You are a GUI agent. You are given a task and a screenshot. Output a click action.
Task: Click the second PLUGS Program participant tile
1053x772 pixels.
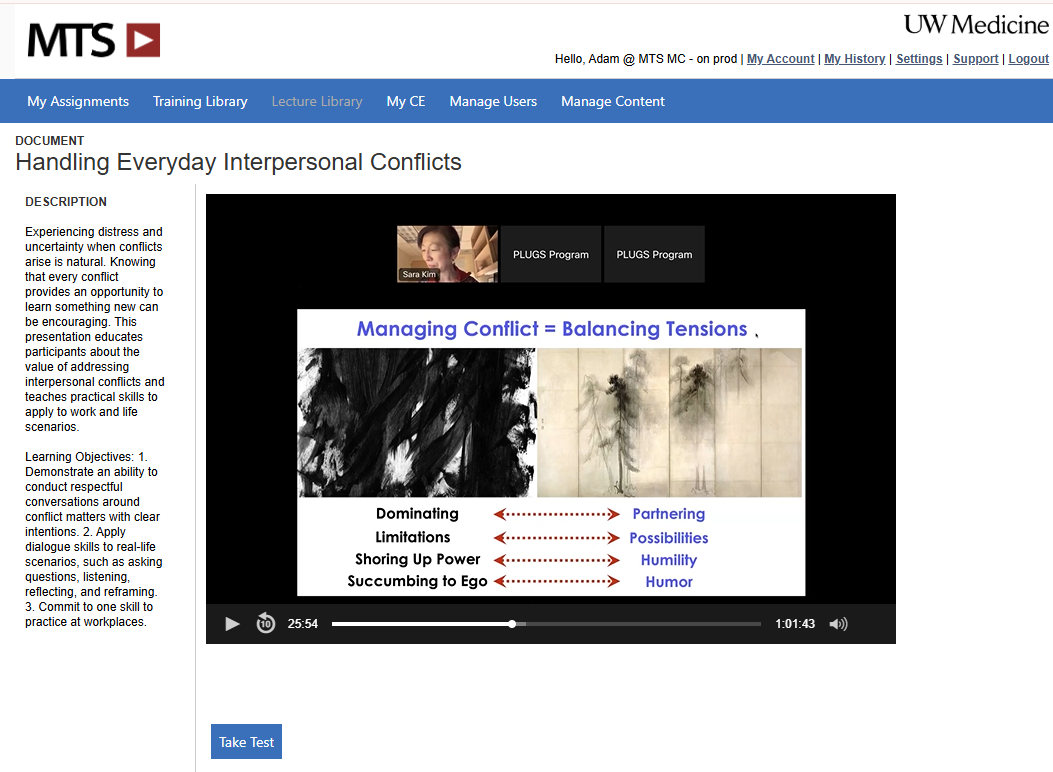(654, 254)
